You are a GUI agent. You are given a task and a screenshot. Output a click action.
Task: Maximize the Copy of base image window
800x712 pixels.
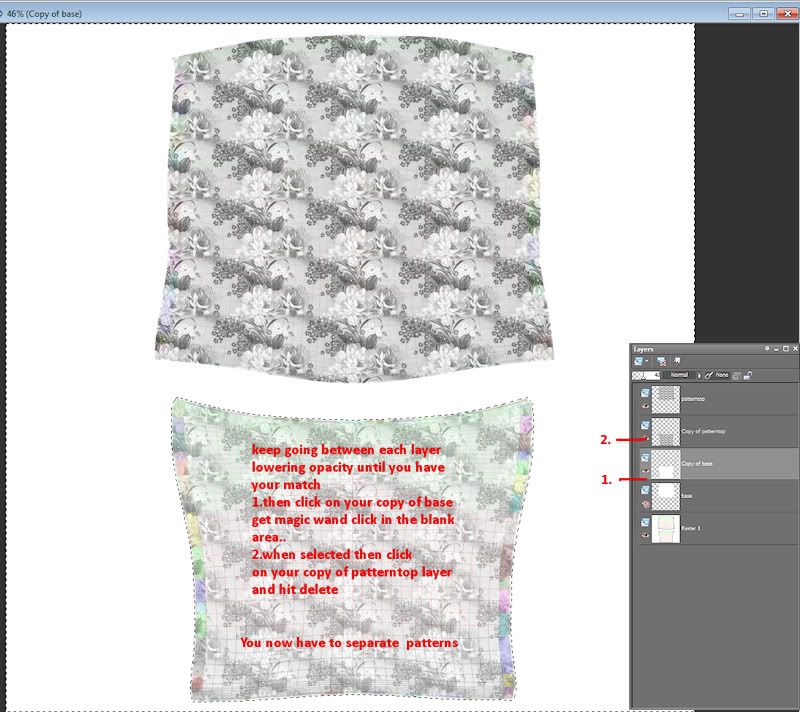764,13
